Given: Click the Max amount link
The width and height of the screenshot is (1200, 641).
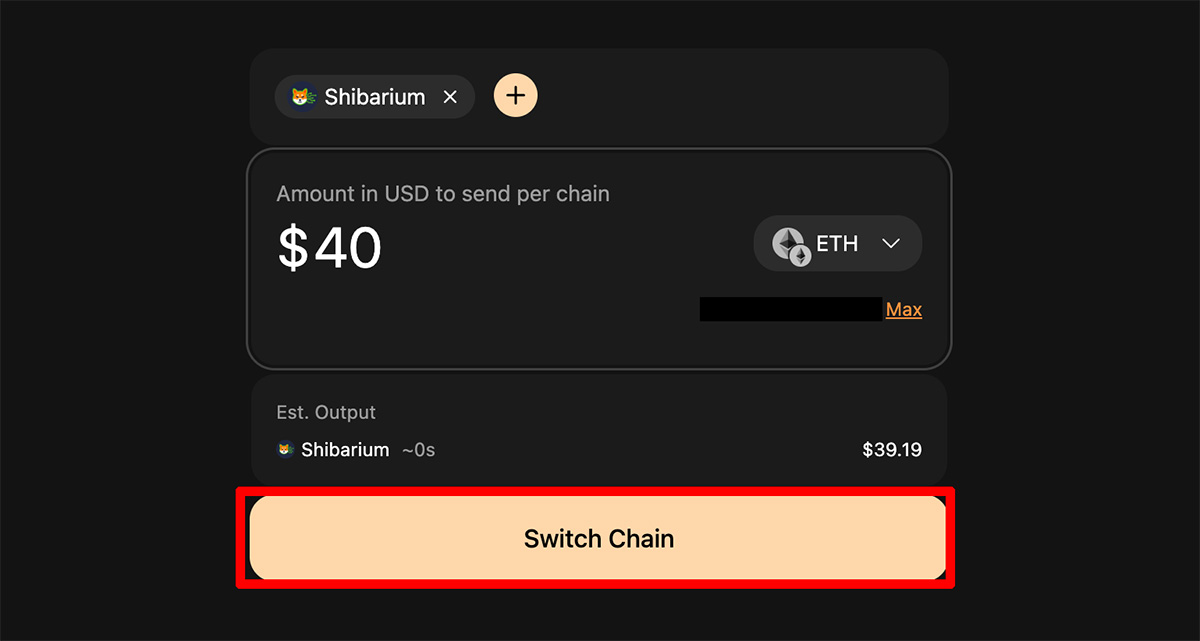Looking at the screenshot, I should click(904, 310).
